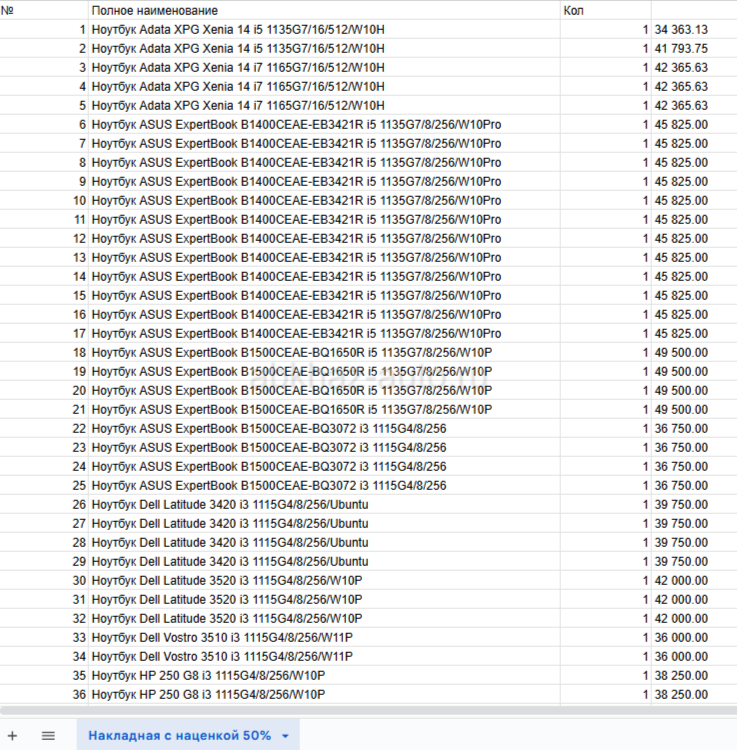The width and height of the screenshot is (737, 750).
Task: Click the row number 22 cell
Action: point(44,429)
